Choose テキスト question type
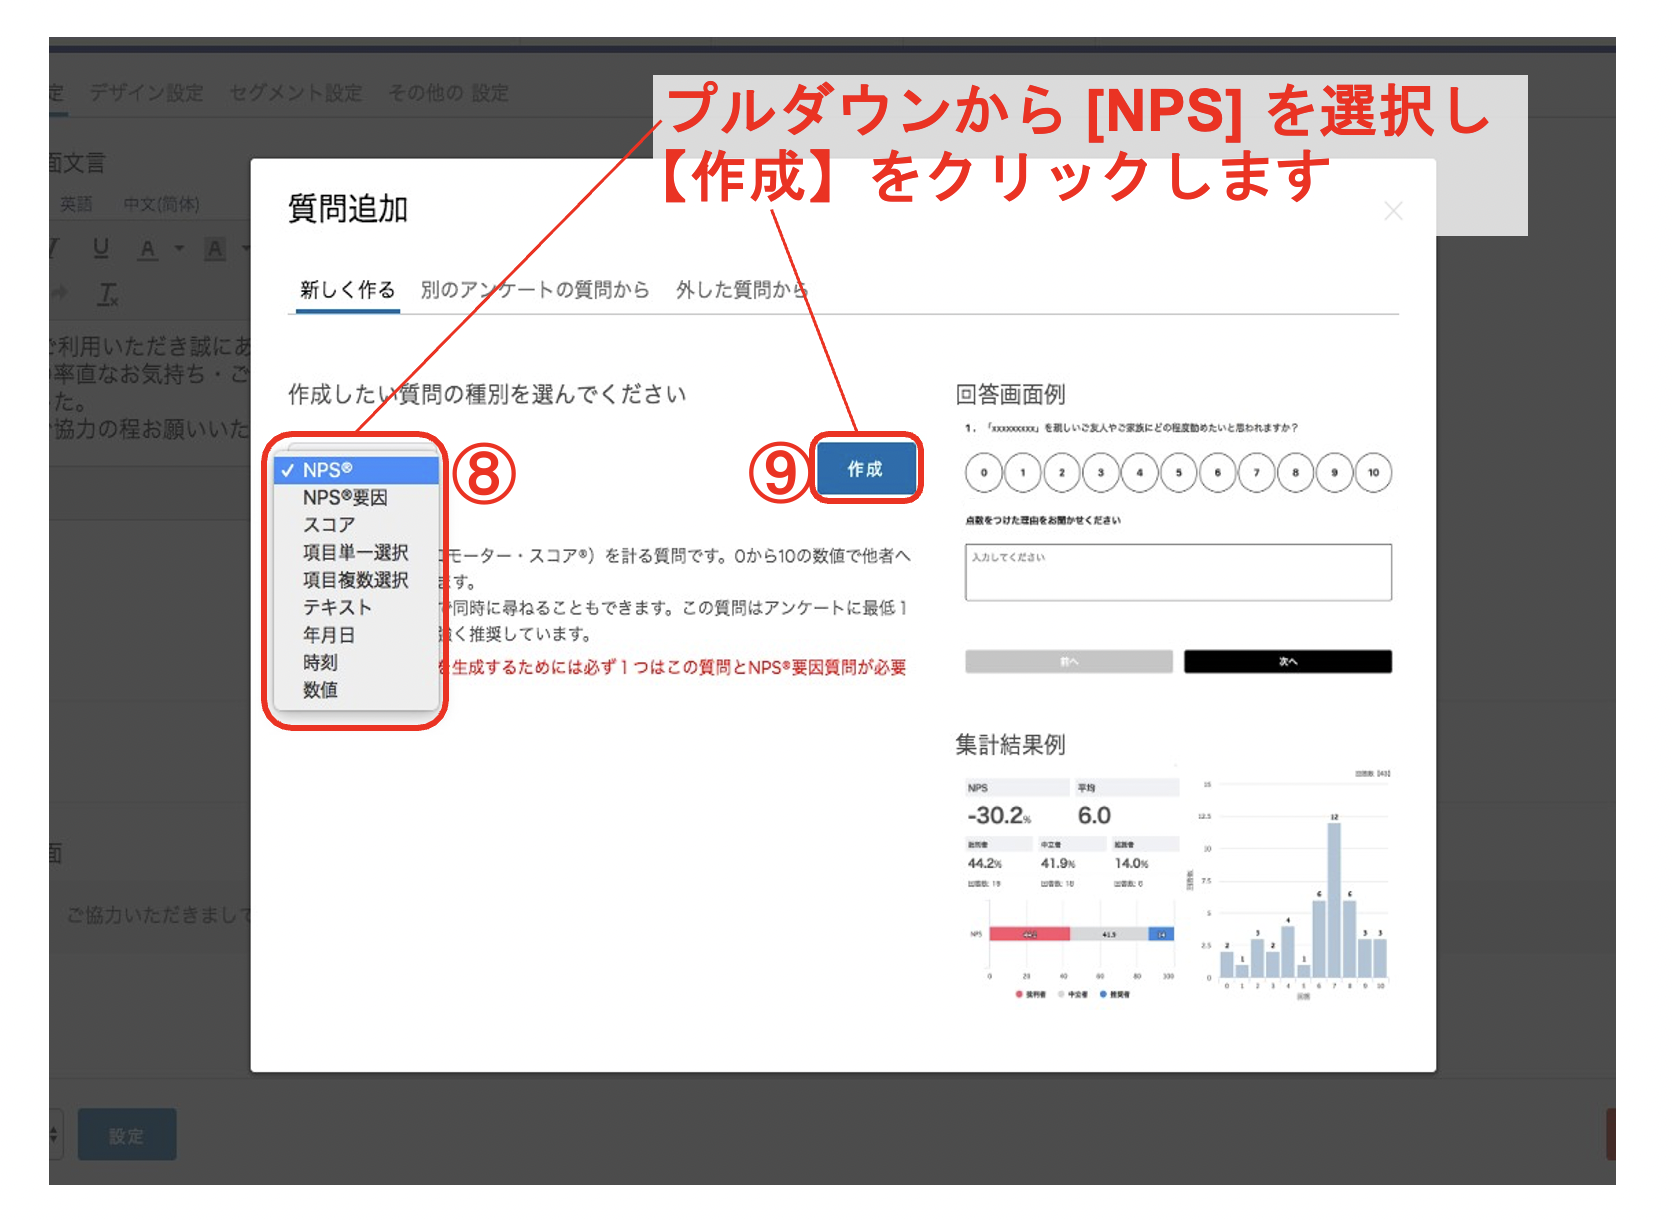 click(356, 607)
